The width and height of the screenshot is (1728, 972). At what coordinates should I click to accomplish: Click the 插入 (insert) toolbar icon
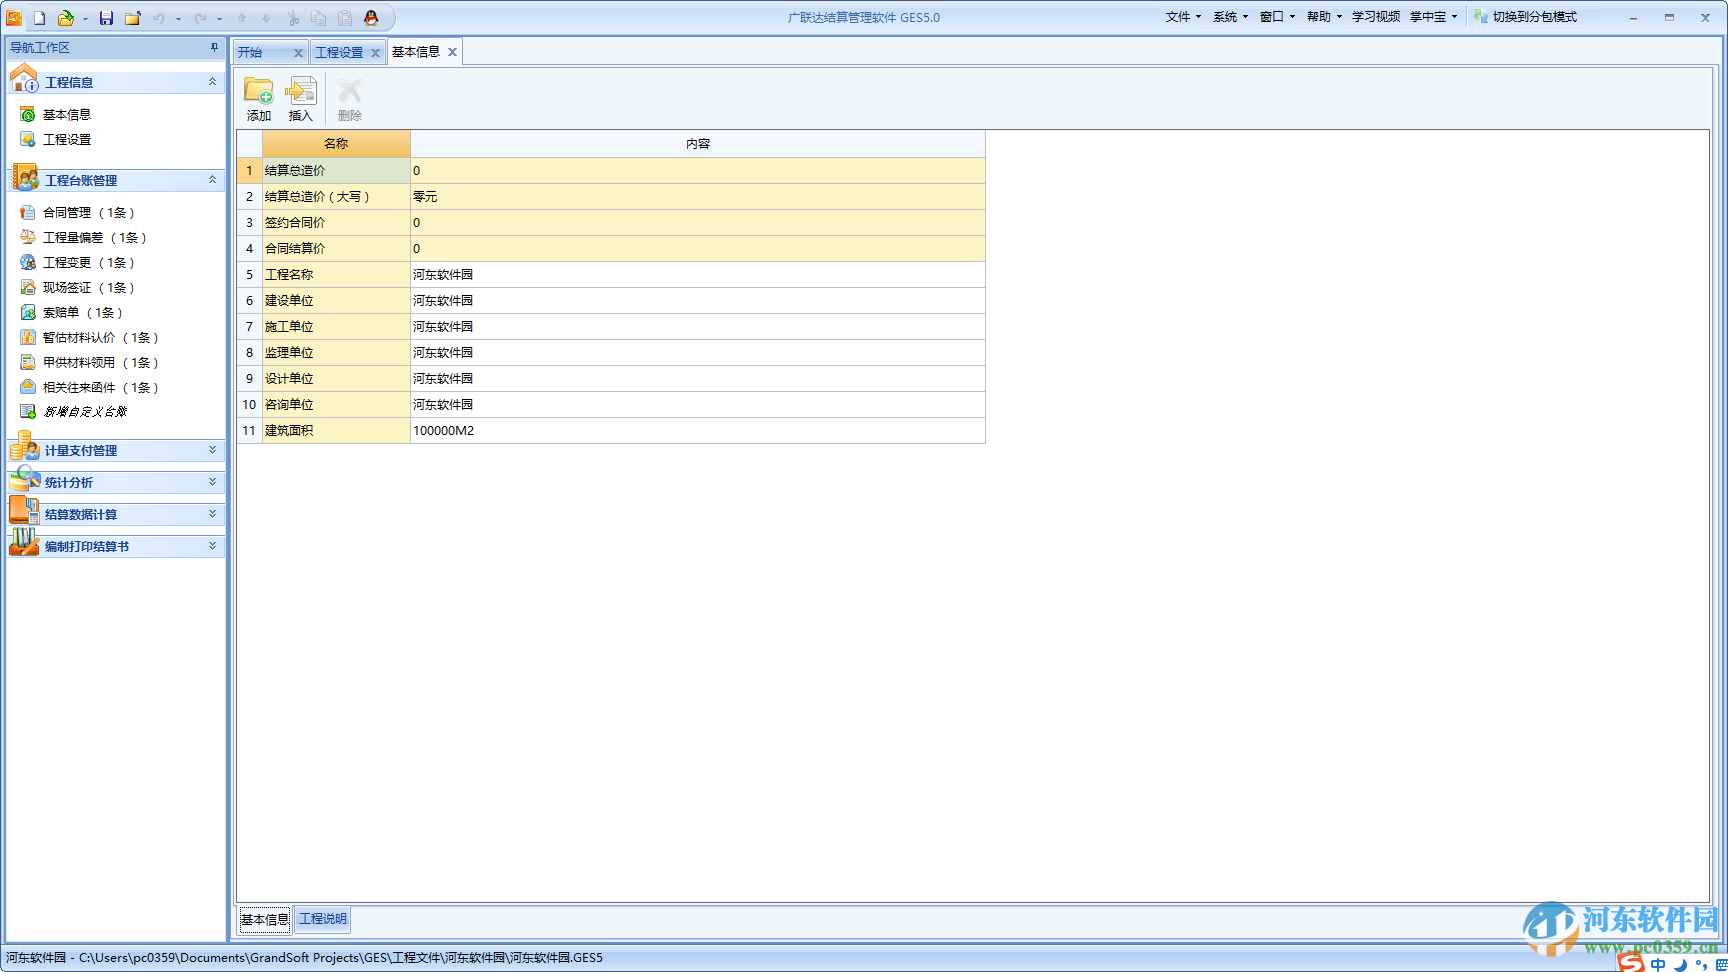(301, 99)
